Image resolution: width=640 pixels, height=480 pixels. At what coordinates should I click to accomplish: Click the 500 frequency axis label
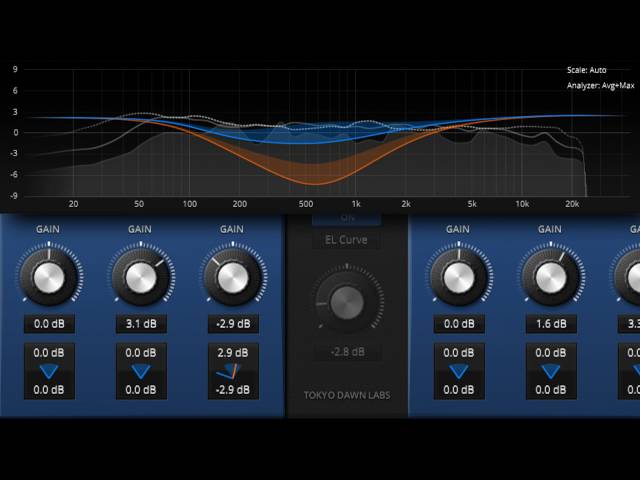(306, 204)
